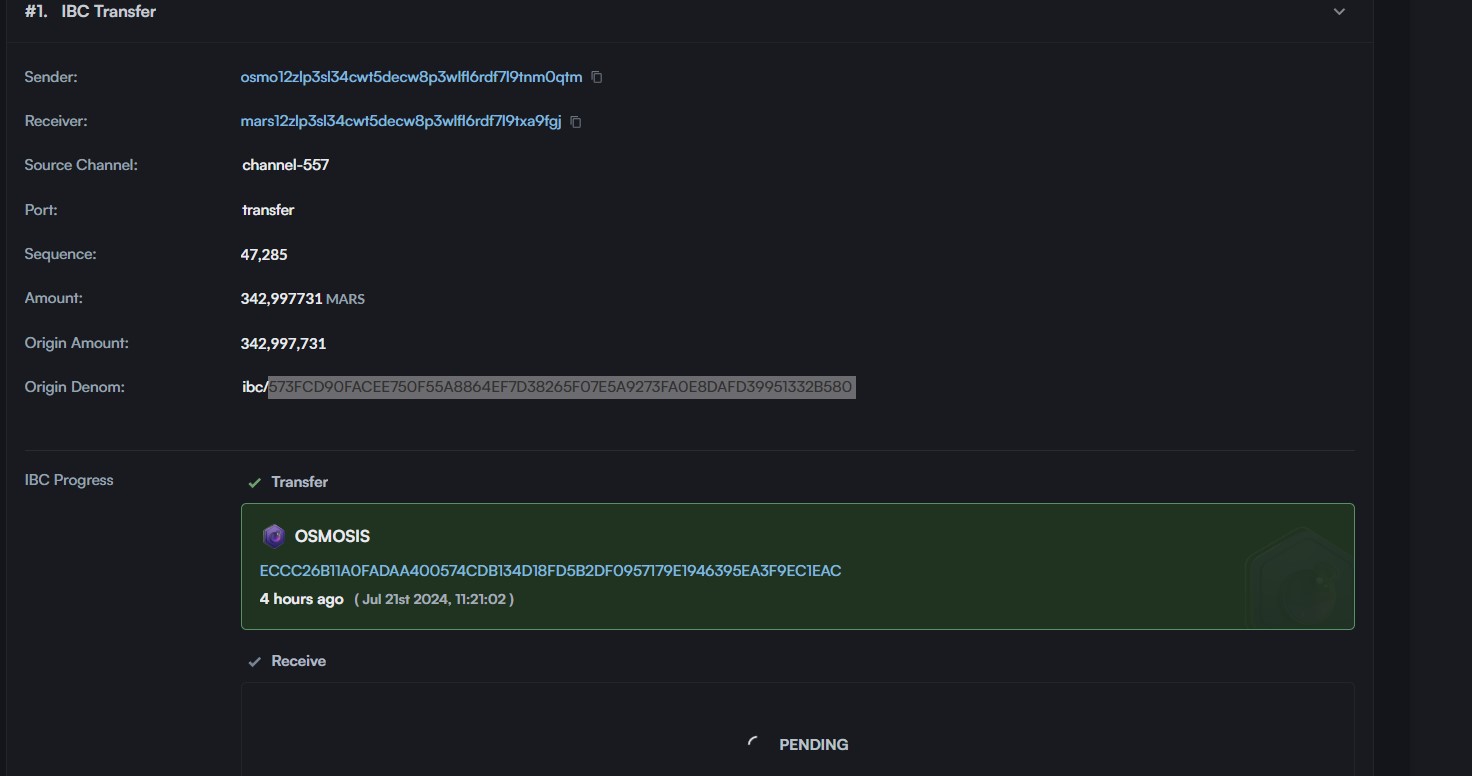The width and height of the screenshot is (1472, 776).
Task: Open the Osmosis transaction hash link
Action: (x=550, y=571)
